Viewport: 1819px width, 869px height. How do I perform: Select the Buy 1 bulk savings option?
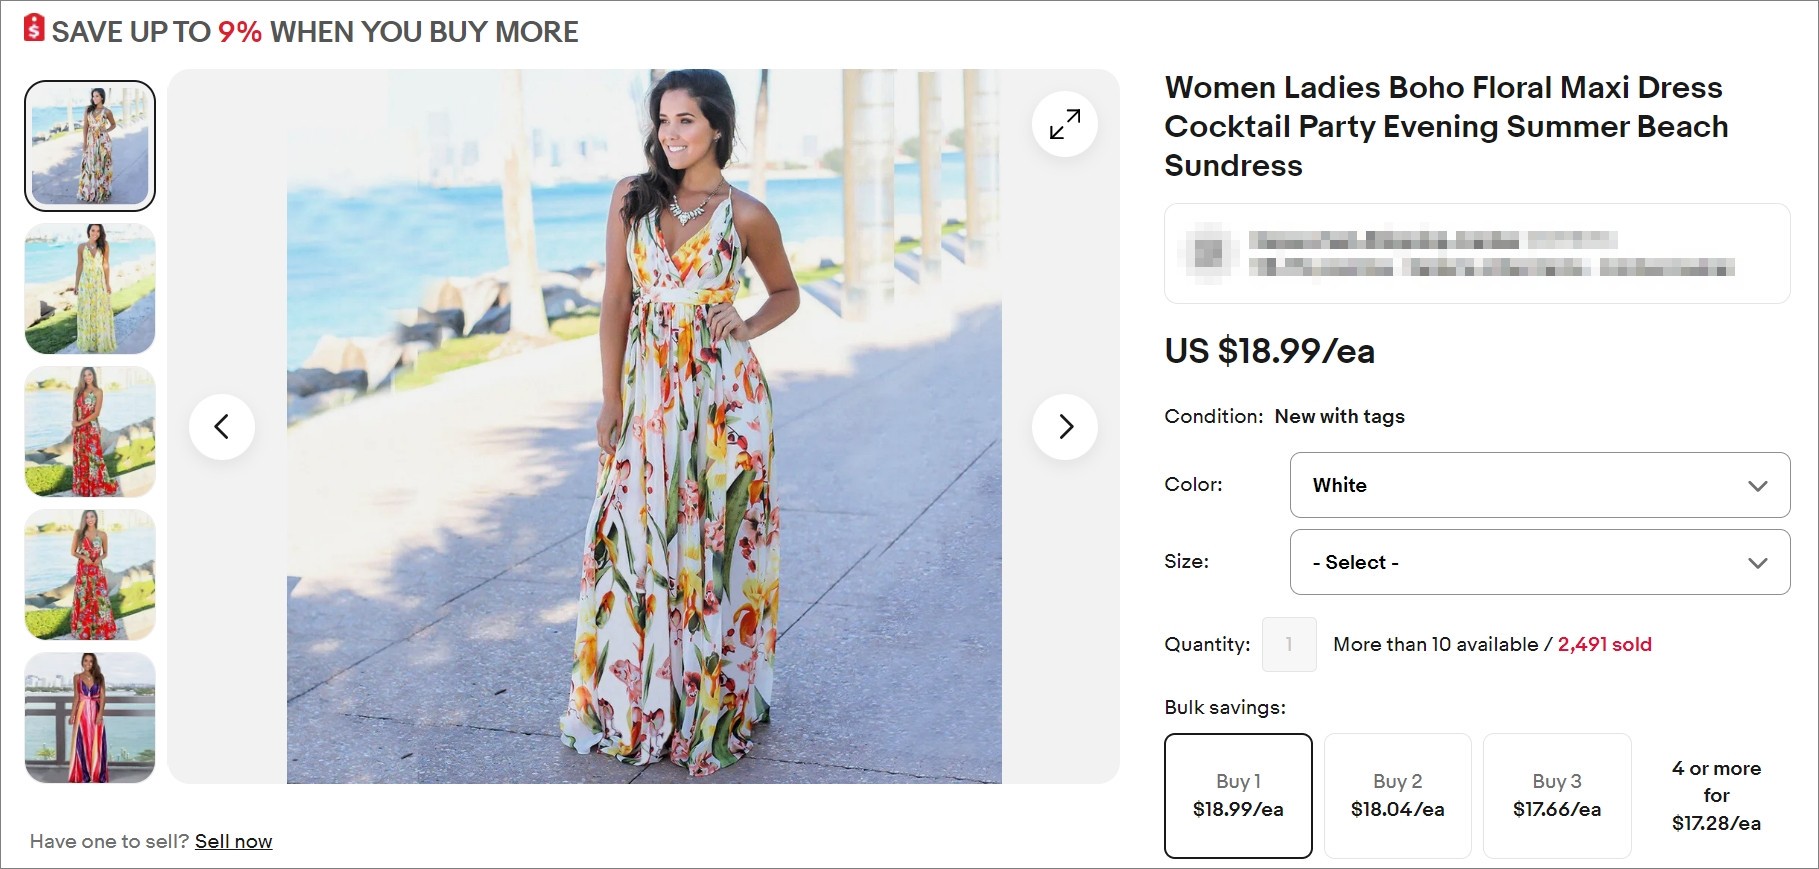(x=1238, y=795)
